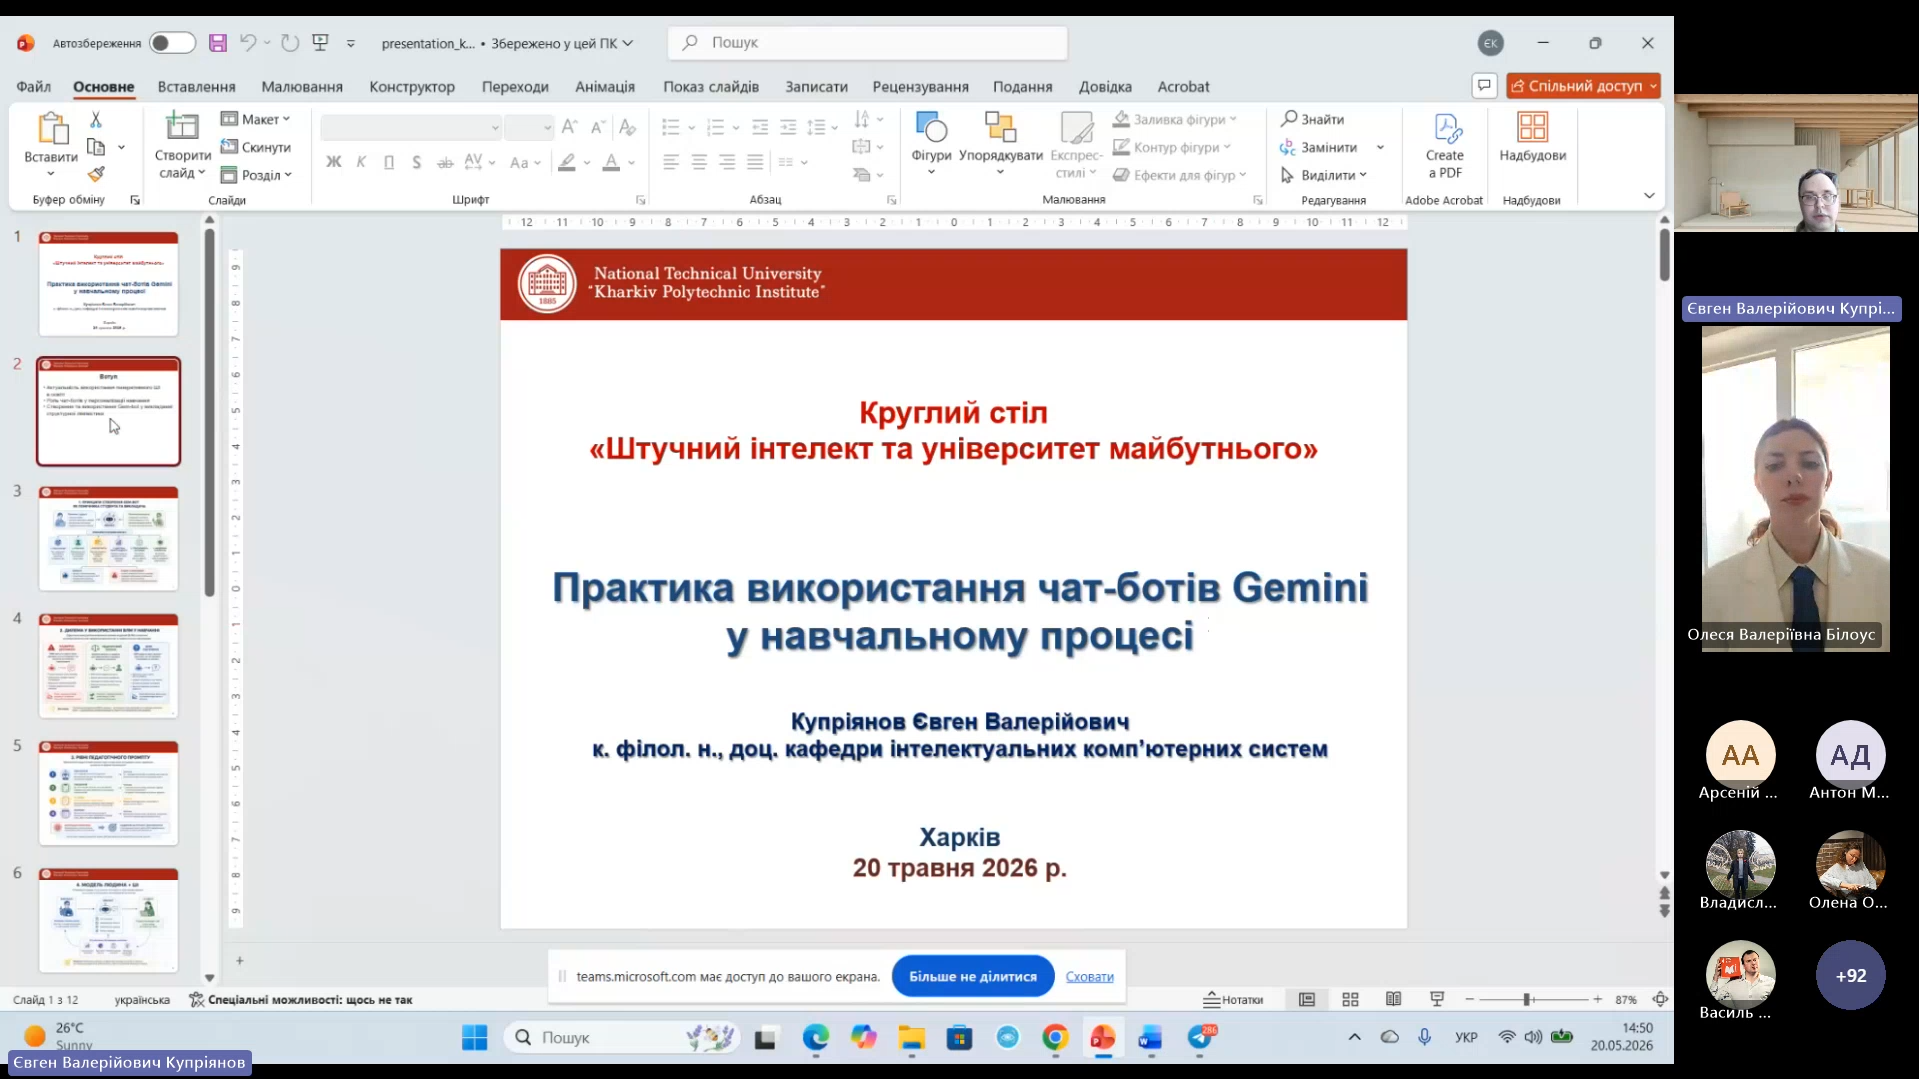Open Reading view icon in status bar
Image resolution: width=1919 pixels, height=1079 pixels.
click(x=1393, y=999)
